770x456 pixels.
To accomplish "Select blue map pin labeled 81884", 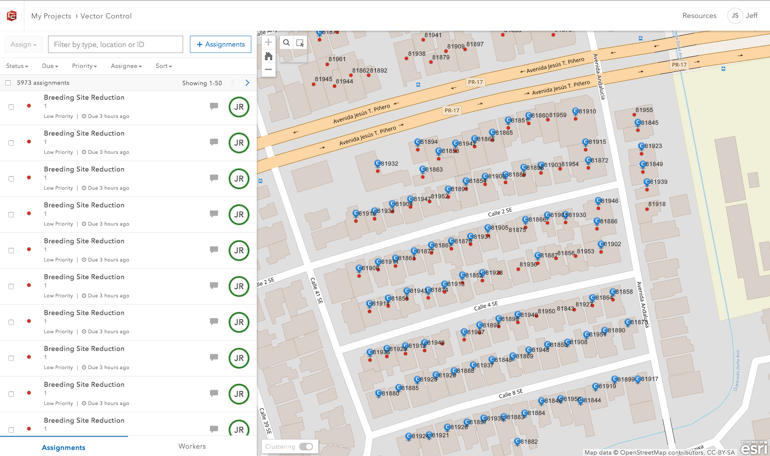I will click(x=524, y=413).
